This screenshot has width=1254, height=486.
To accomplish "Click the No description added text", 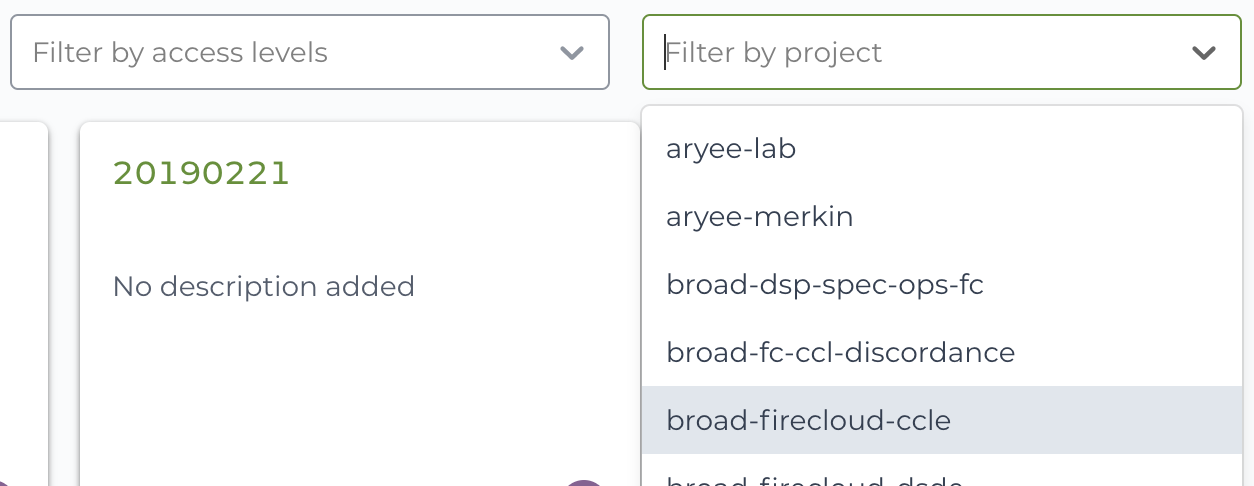I will pos(264,287).
